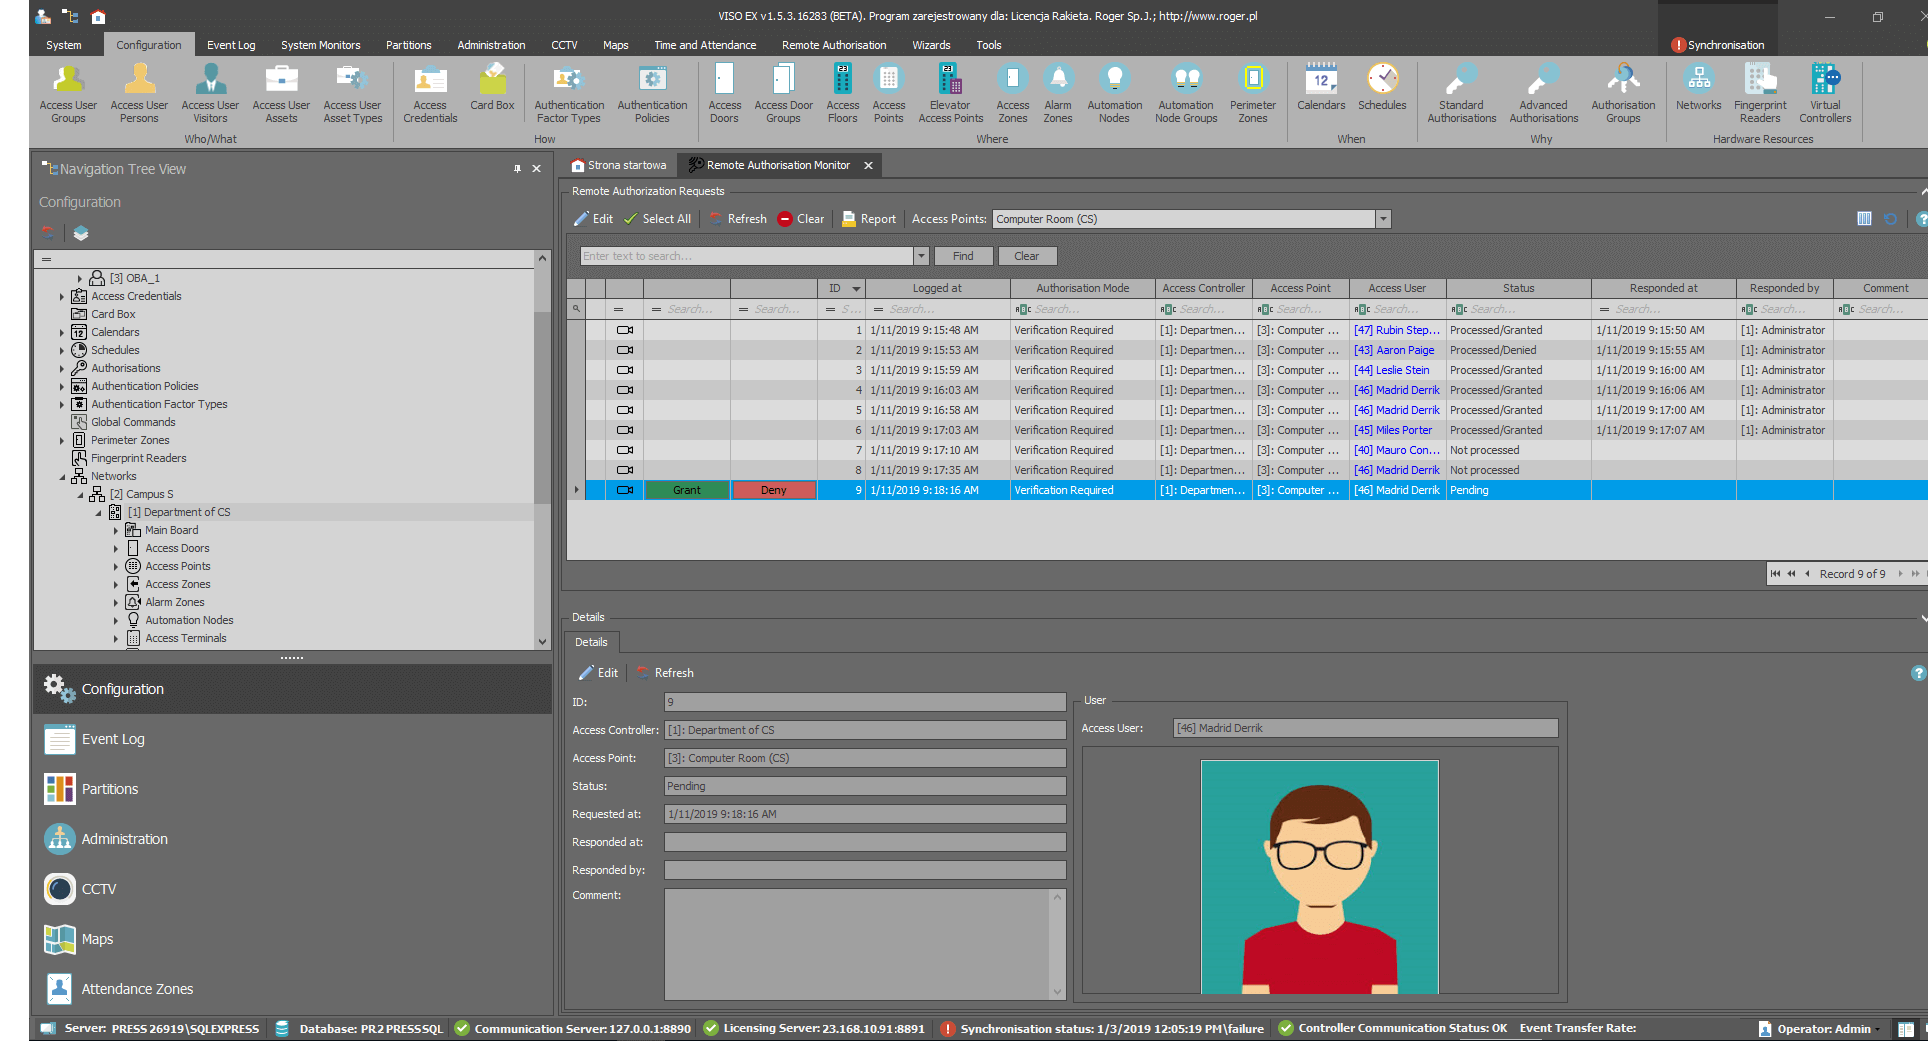
Task: Open the Access Points combo box dropdown
Action: point(1383,219)
